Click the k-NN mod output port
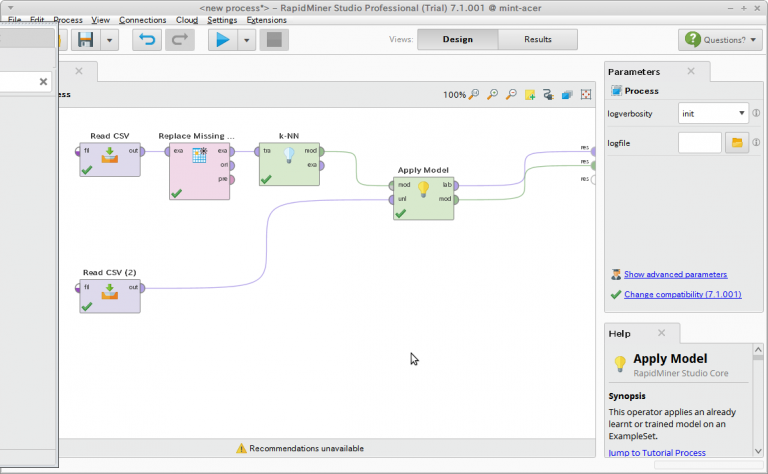768x474 pixels. [321, 151]
